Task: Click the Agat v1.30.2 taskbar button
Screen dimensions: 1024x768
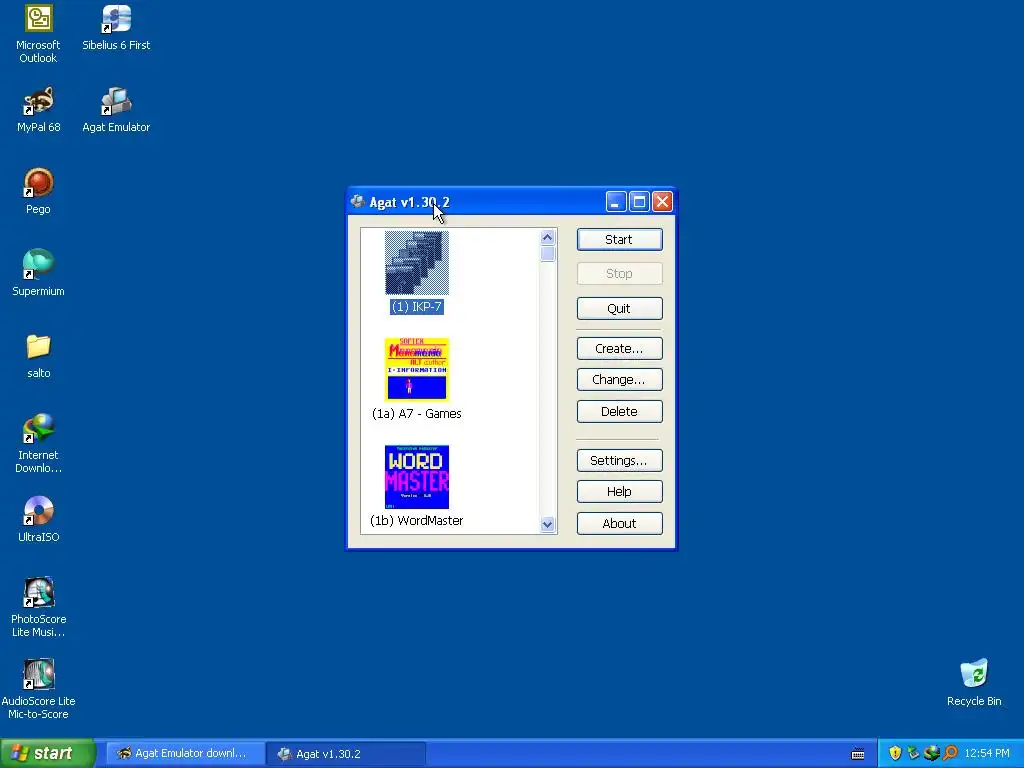Action: pos(346,754)
